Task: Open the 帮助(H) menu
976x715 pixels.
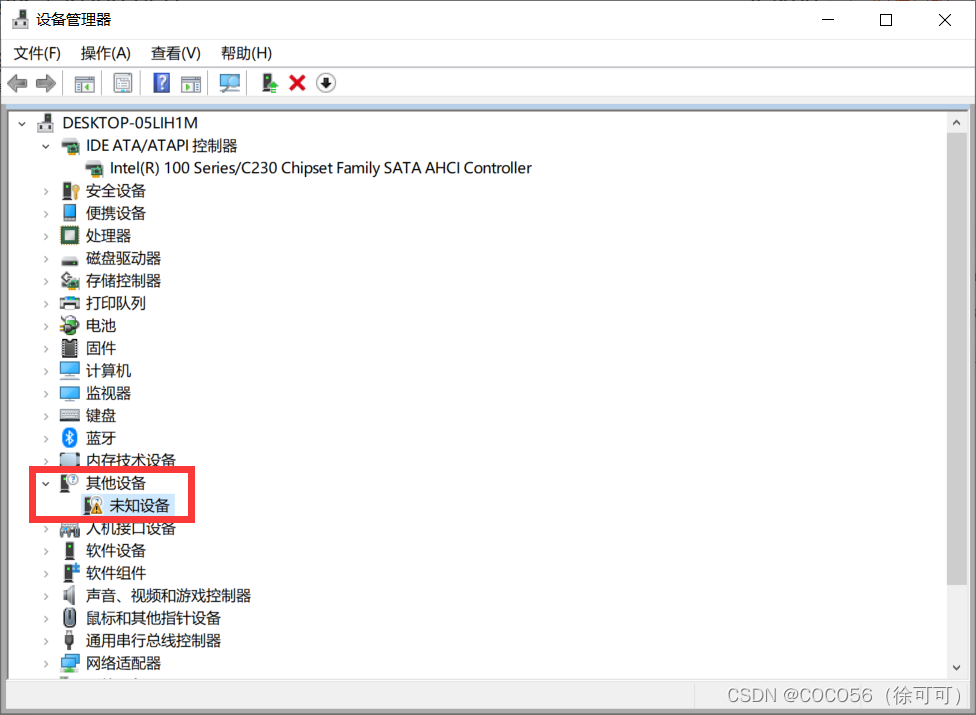Action: click(x=246, y=53)
